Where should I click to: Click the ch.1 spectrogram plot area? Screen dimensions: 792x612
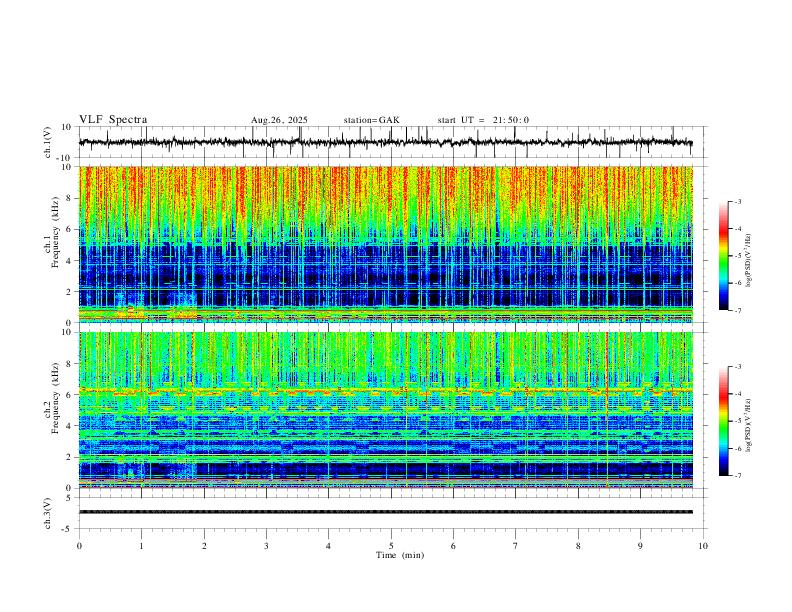coord(385,244)
